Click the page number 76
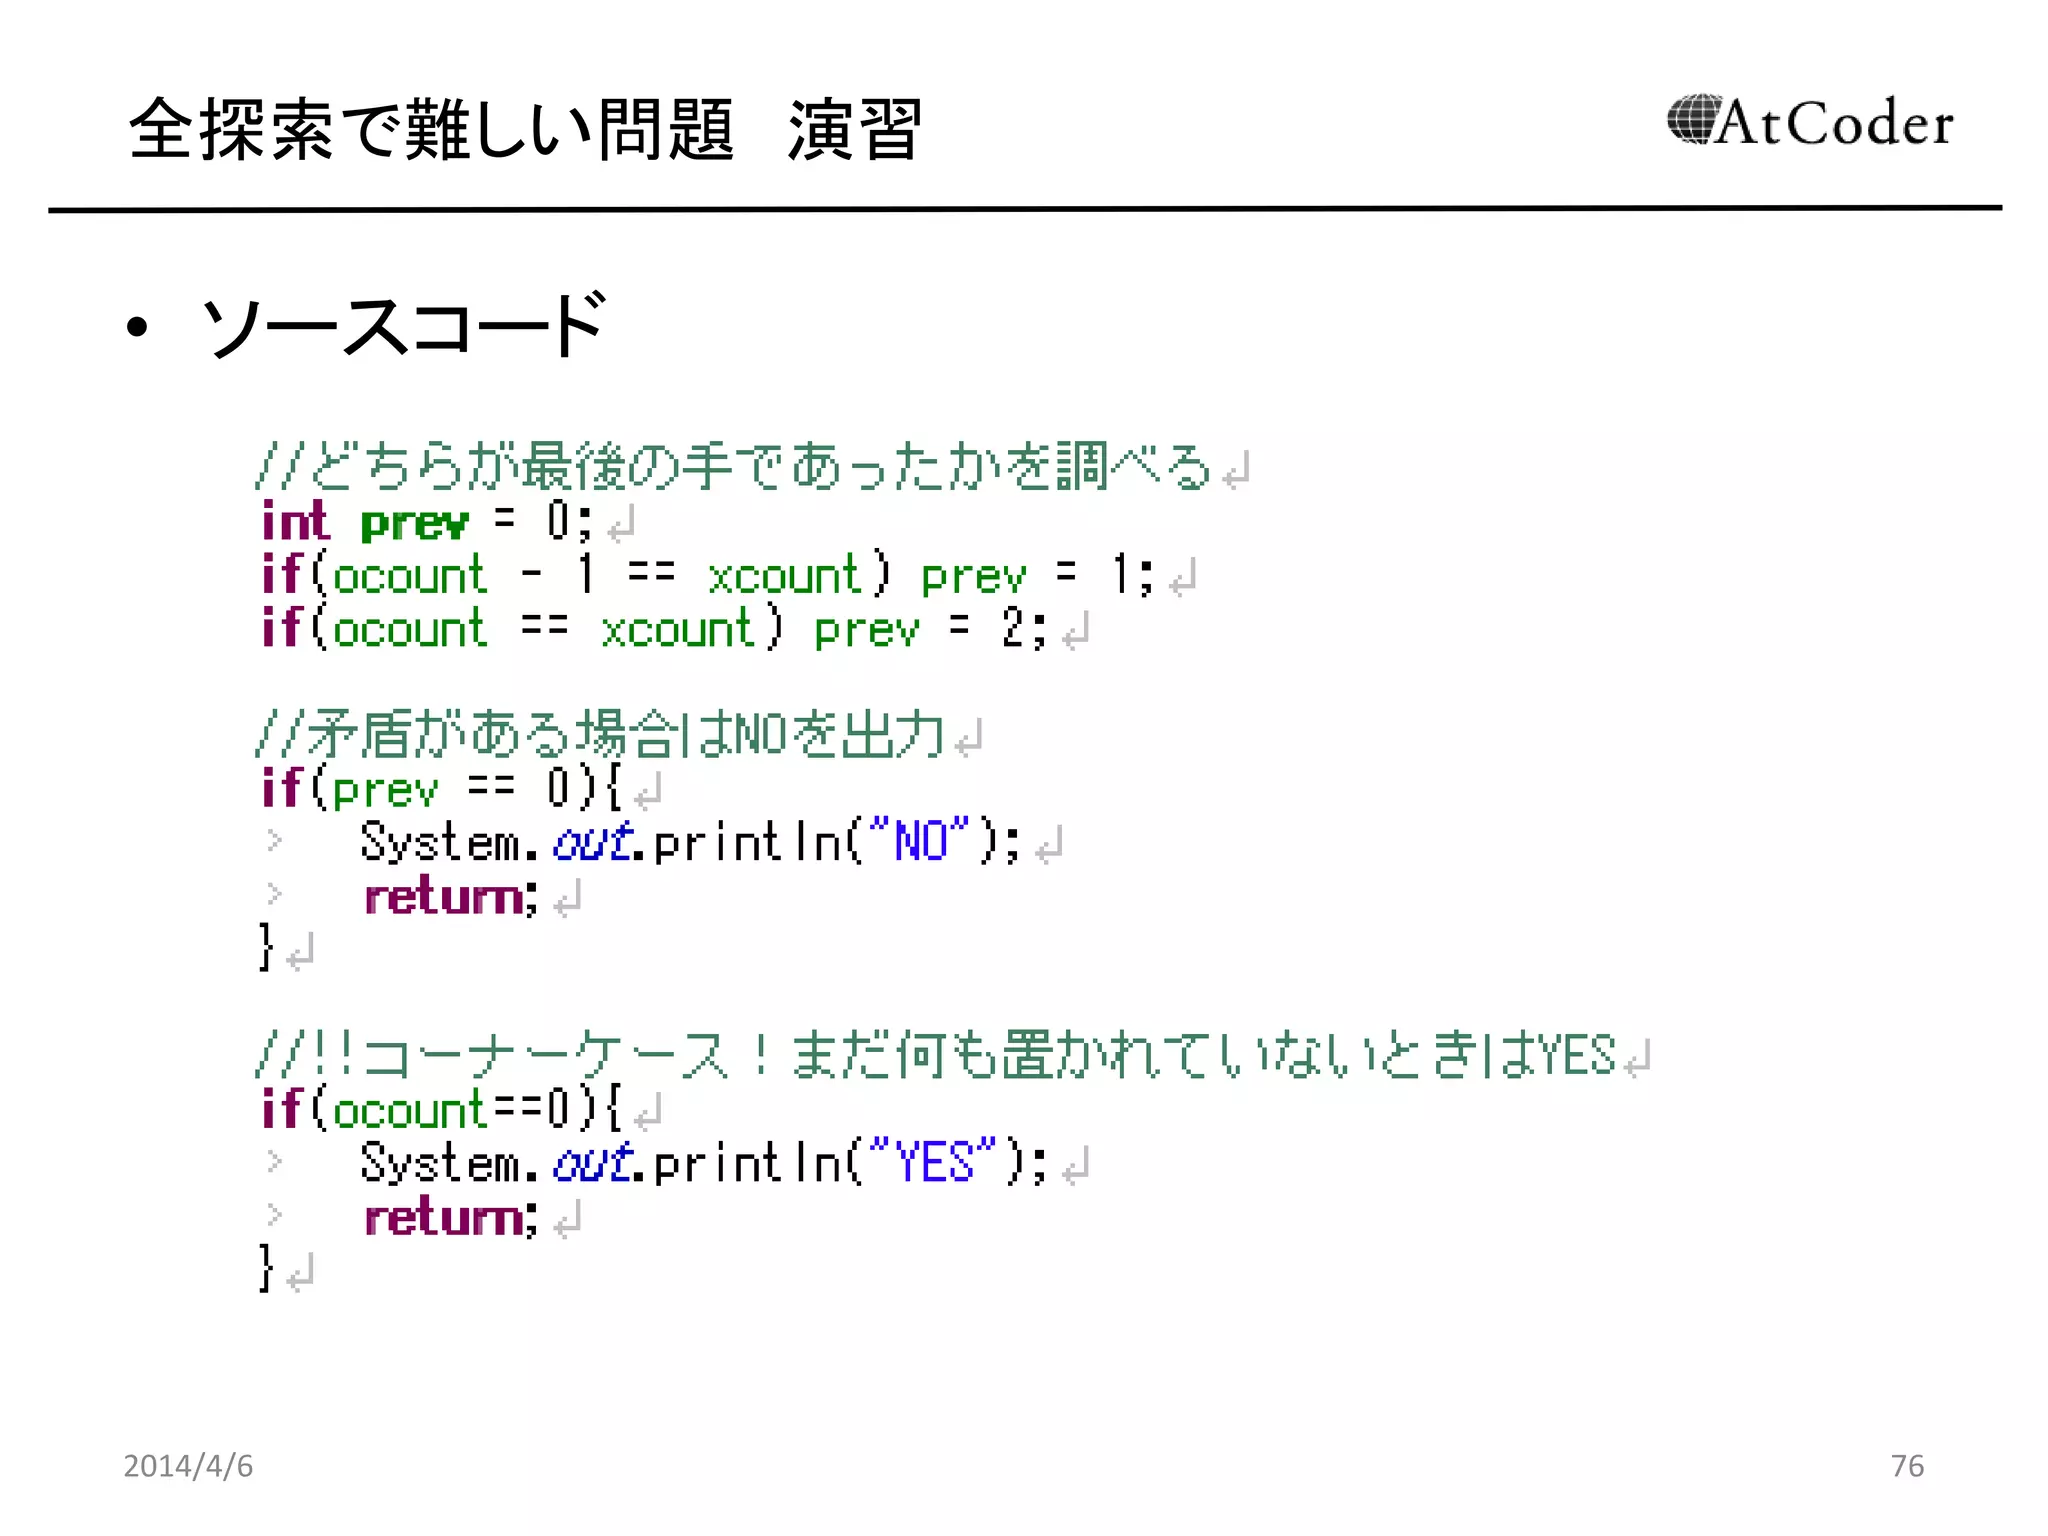This screenshot has height=1536, width=2048. tap(1907, 1466)
